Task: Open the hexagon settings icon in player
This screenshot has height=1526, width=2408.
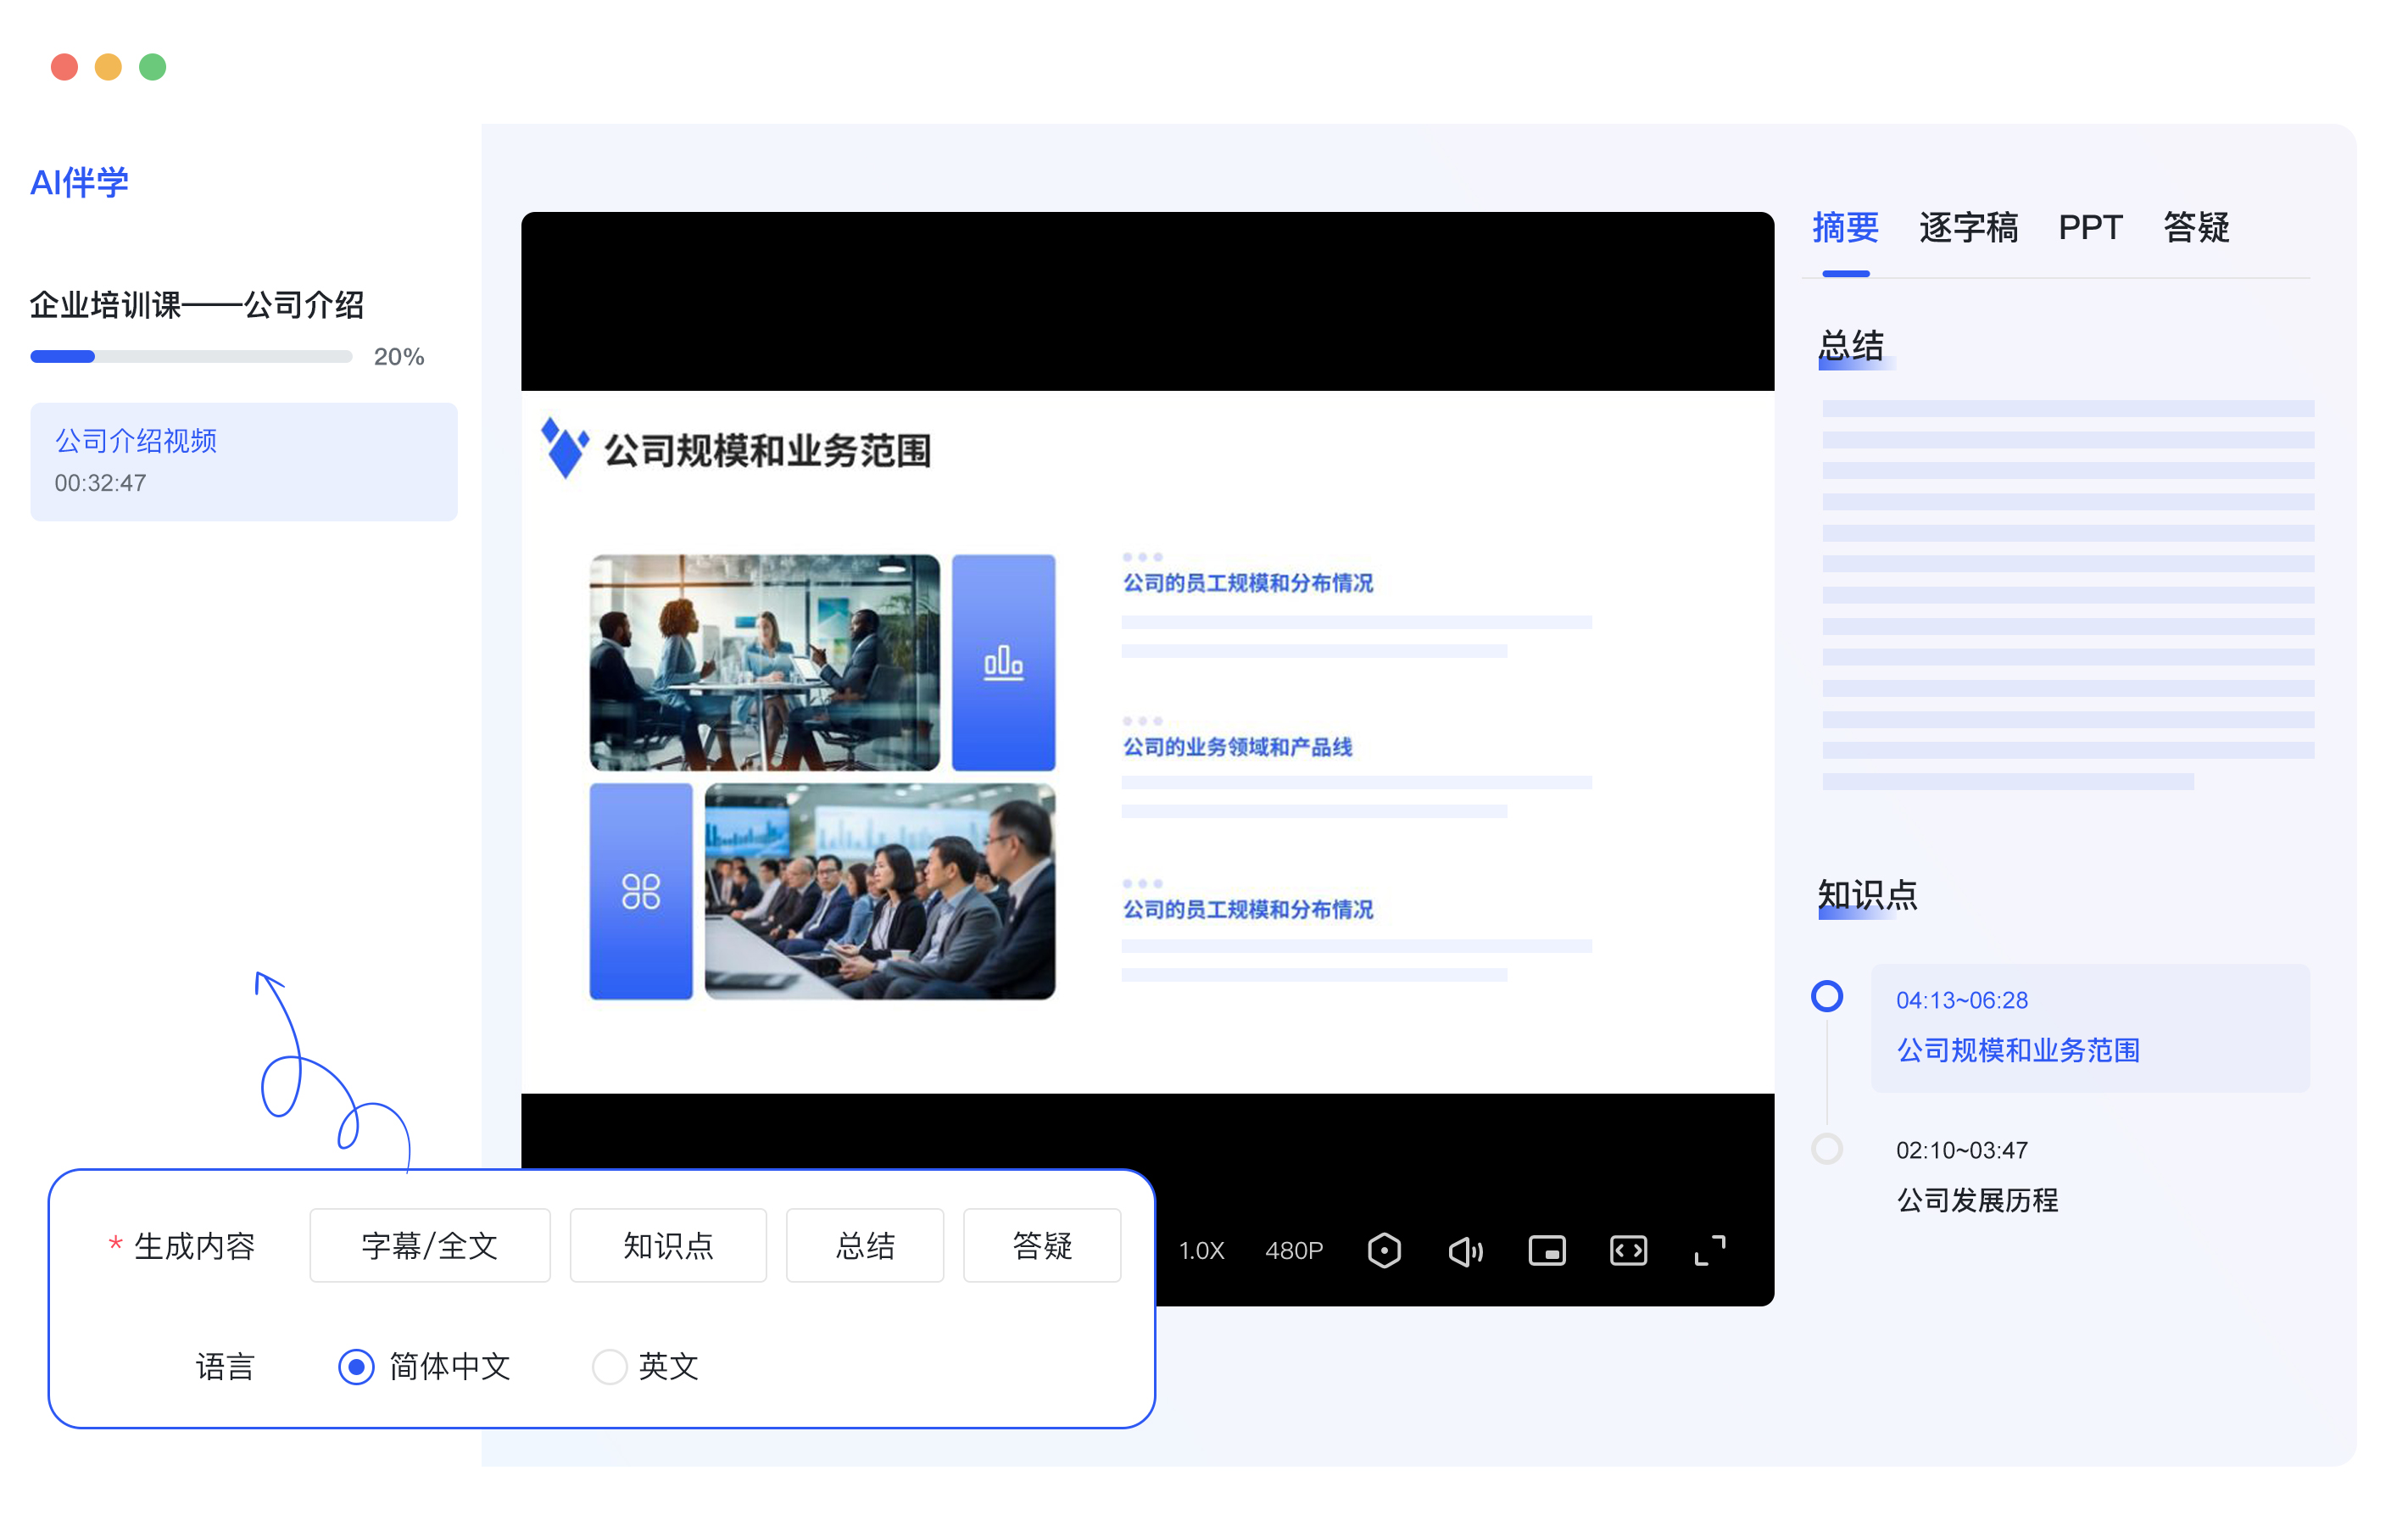Action: click(x=1384, y=1250)
